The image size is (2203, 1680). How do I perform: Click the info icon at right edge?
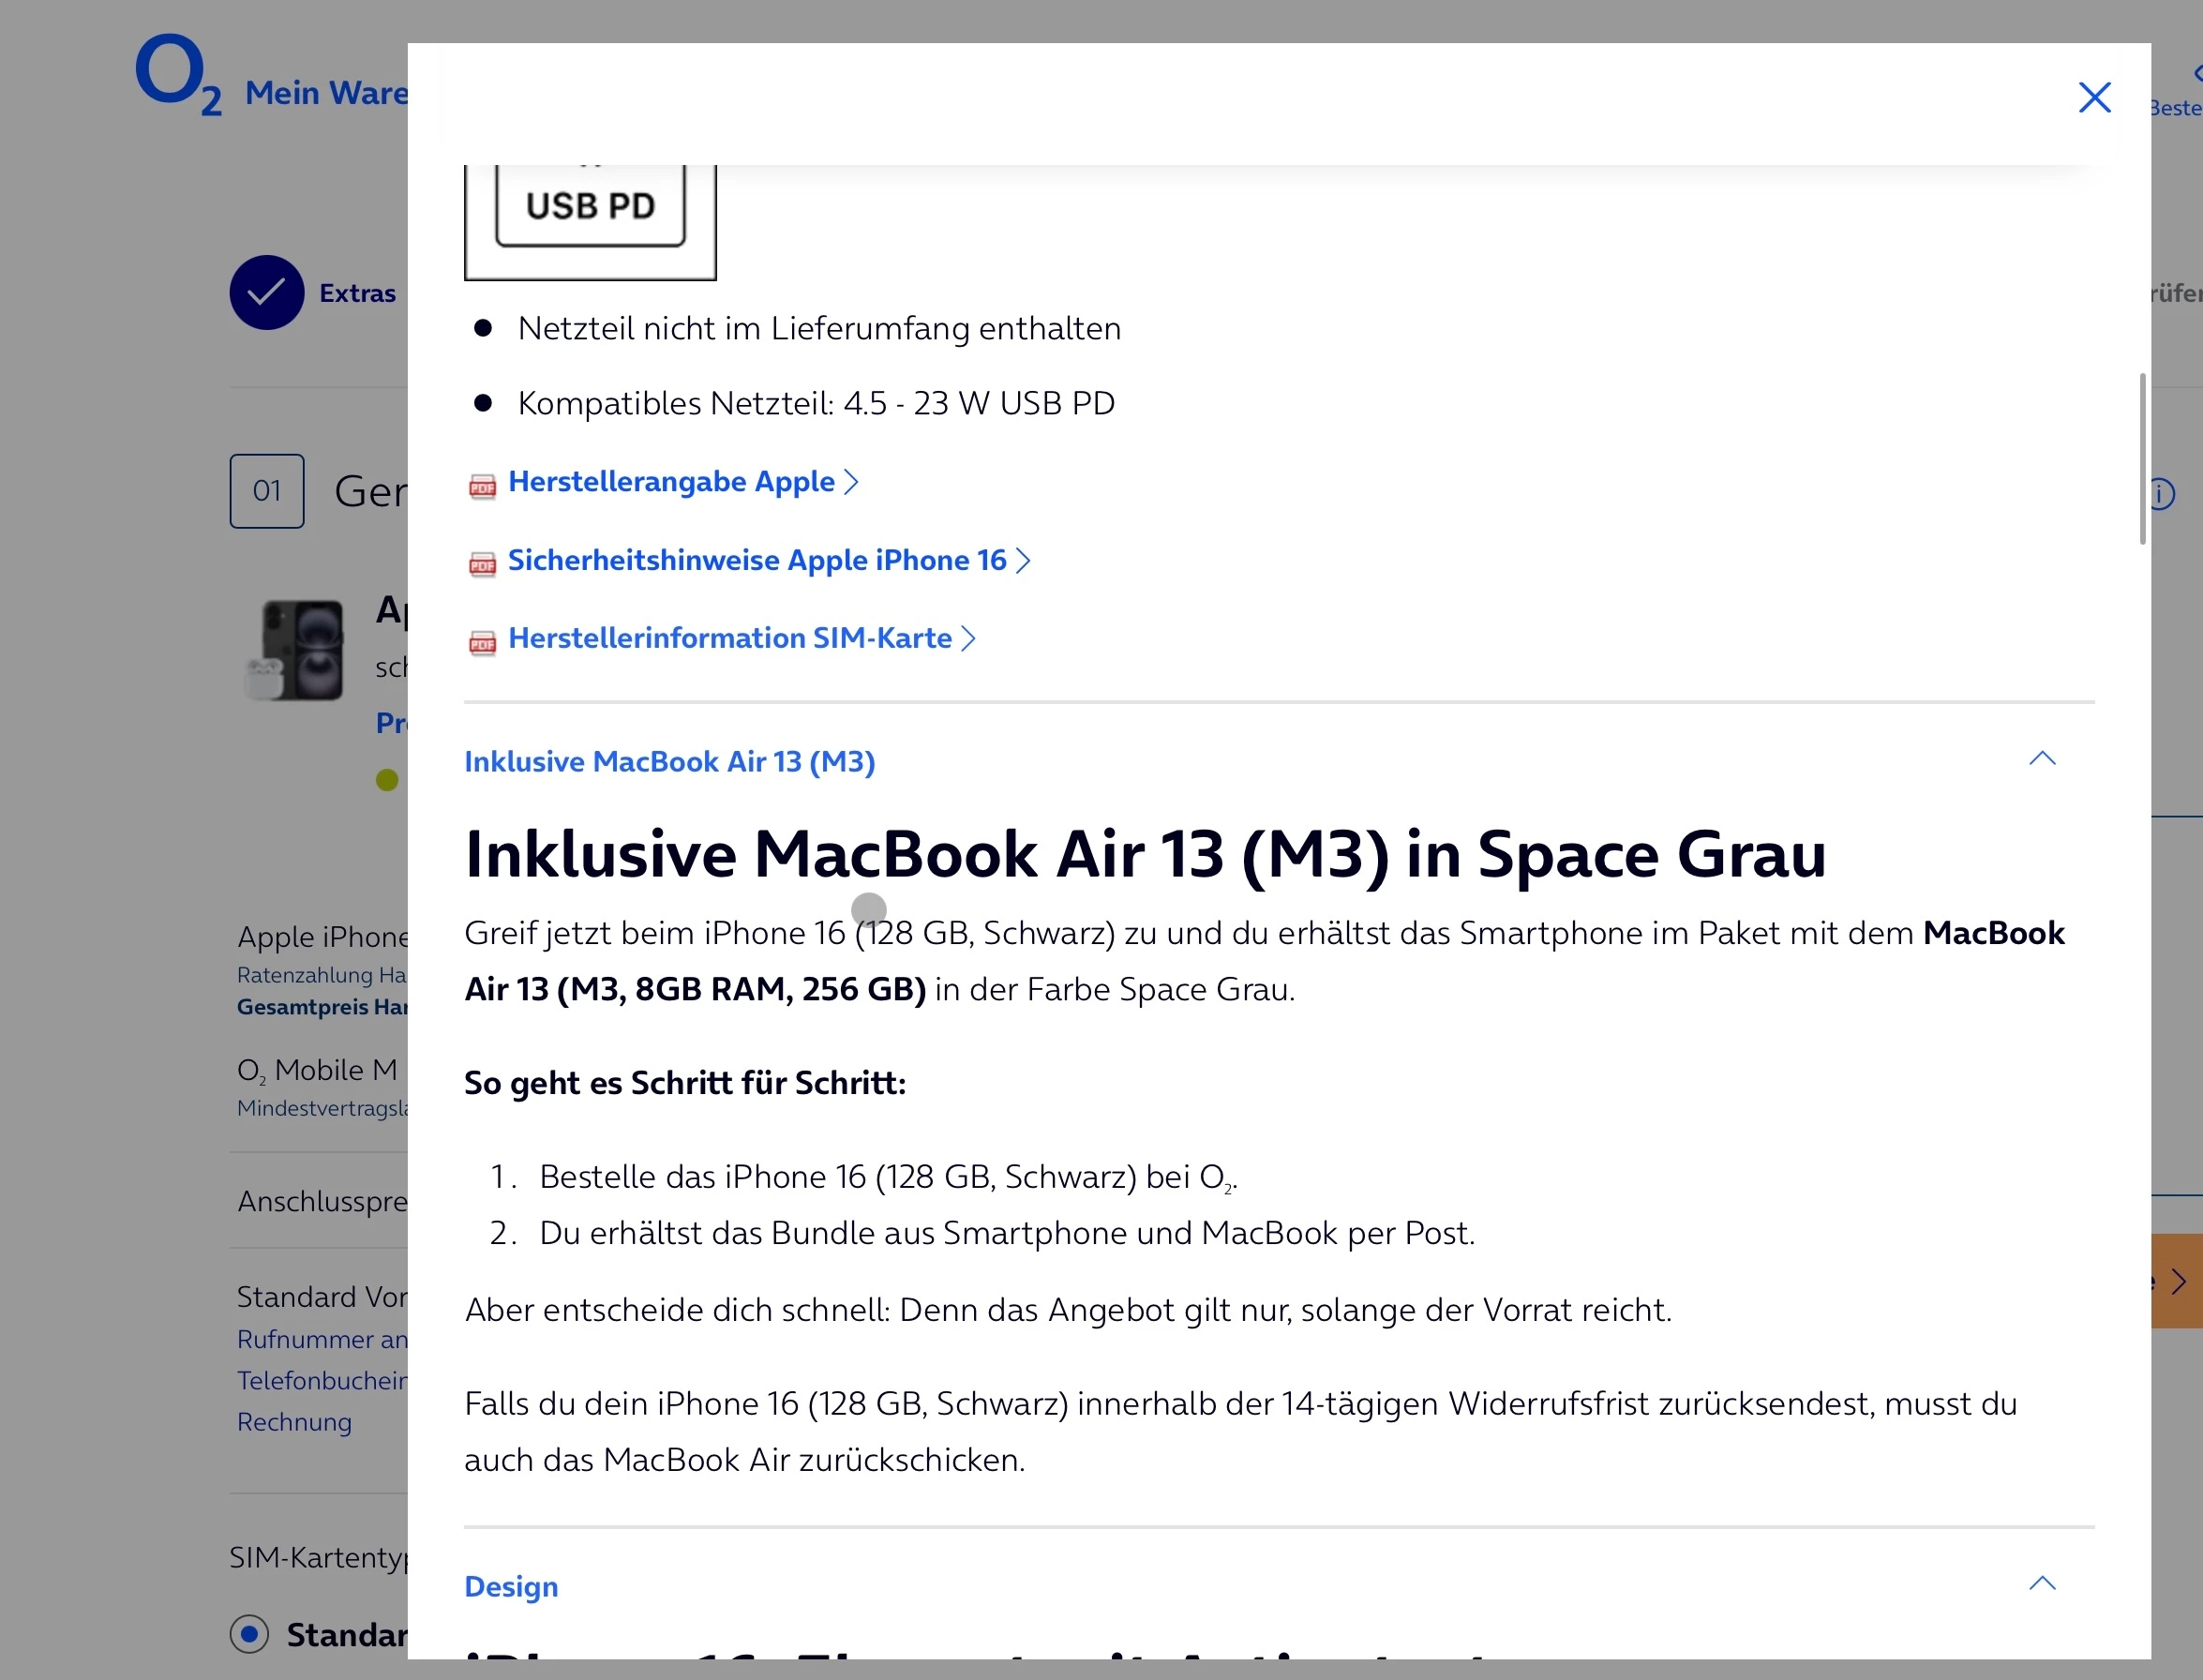2162,494
